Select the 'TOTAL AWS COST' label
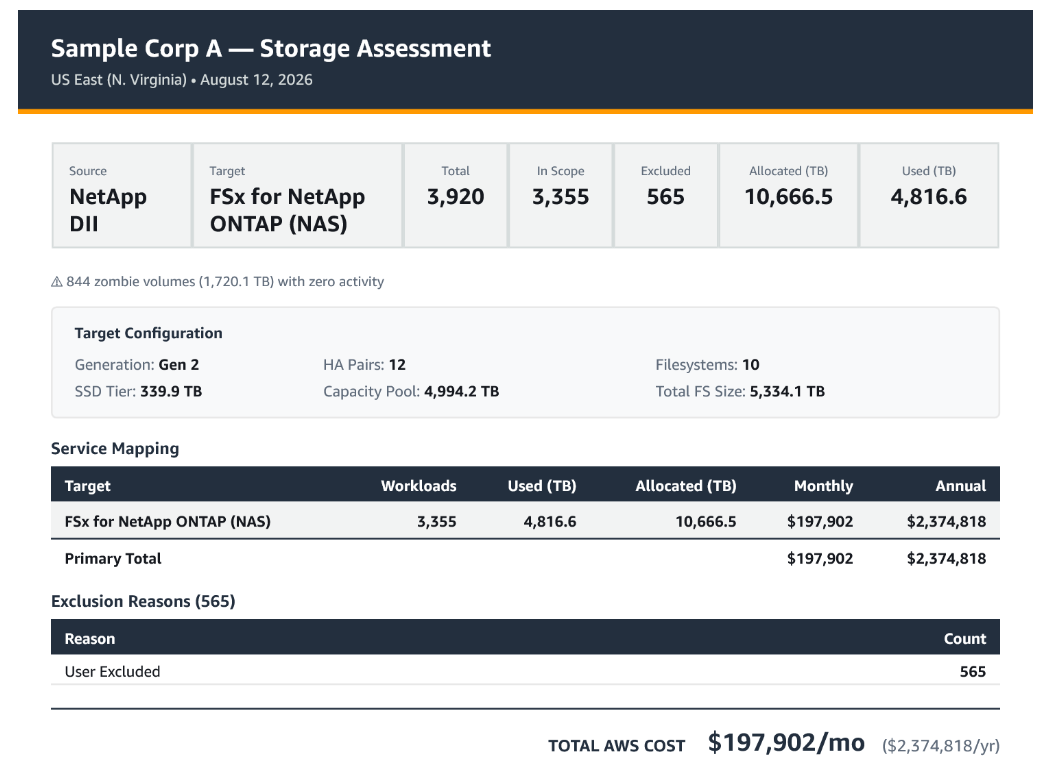1050x760 pixels. coord(617,746)
